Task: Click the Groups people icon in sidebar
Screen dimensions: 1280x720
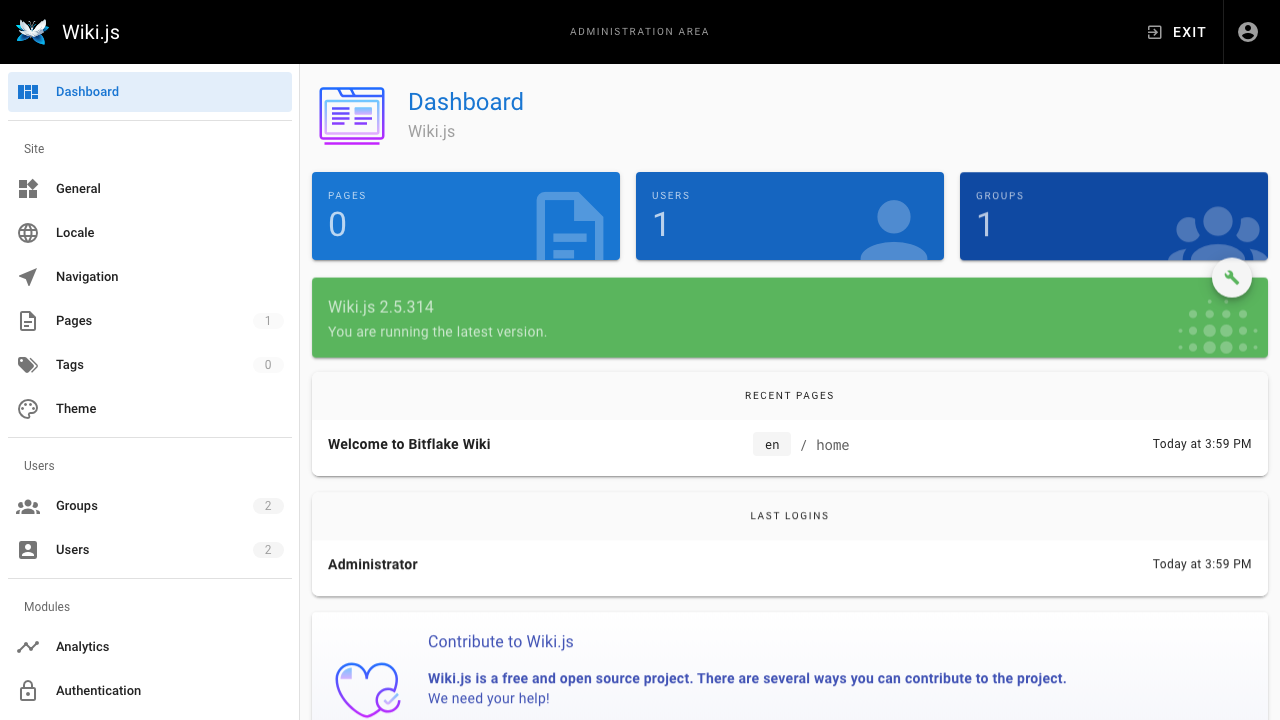Action: click(x=28, y=506)
